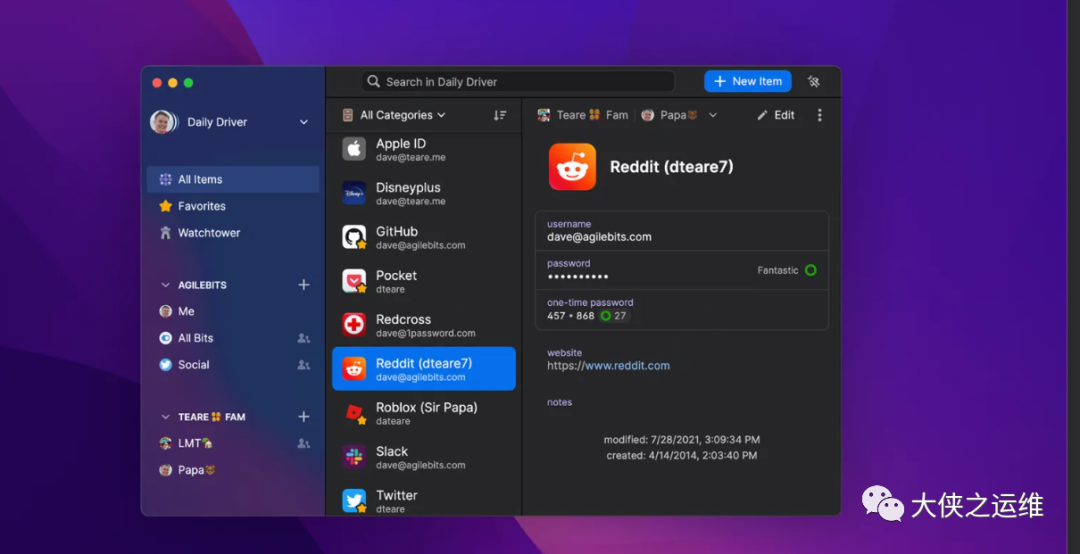This screenshot has width=1080, height=554.
Task: Click the New Item button
Action: [747, 81]
